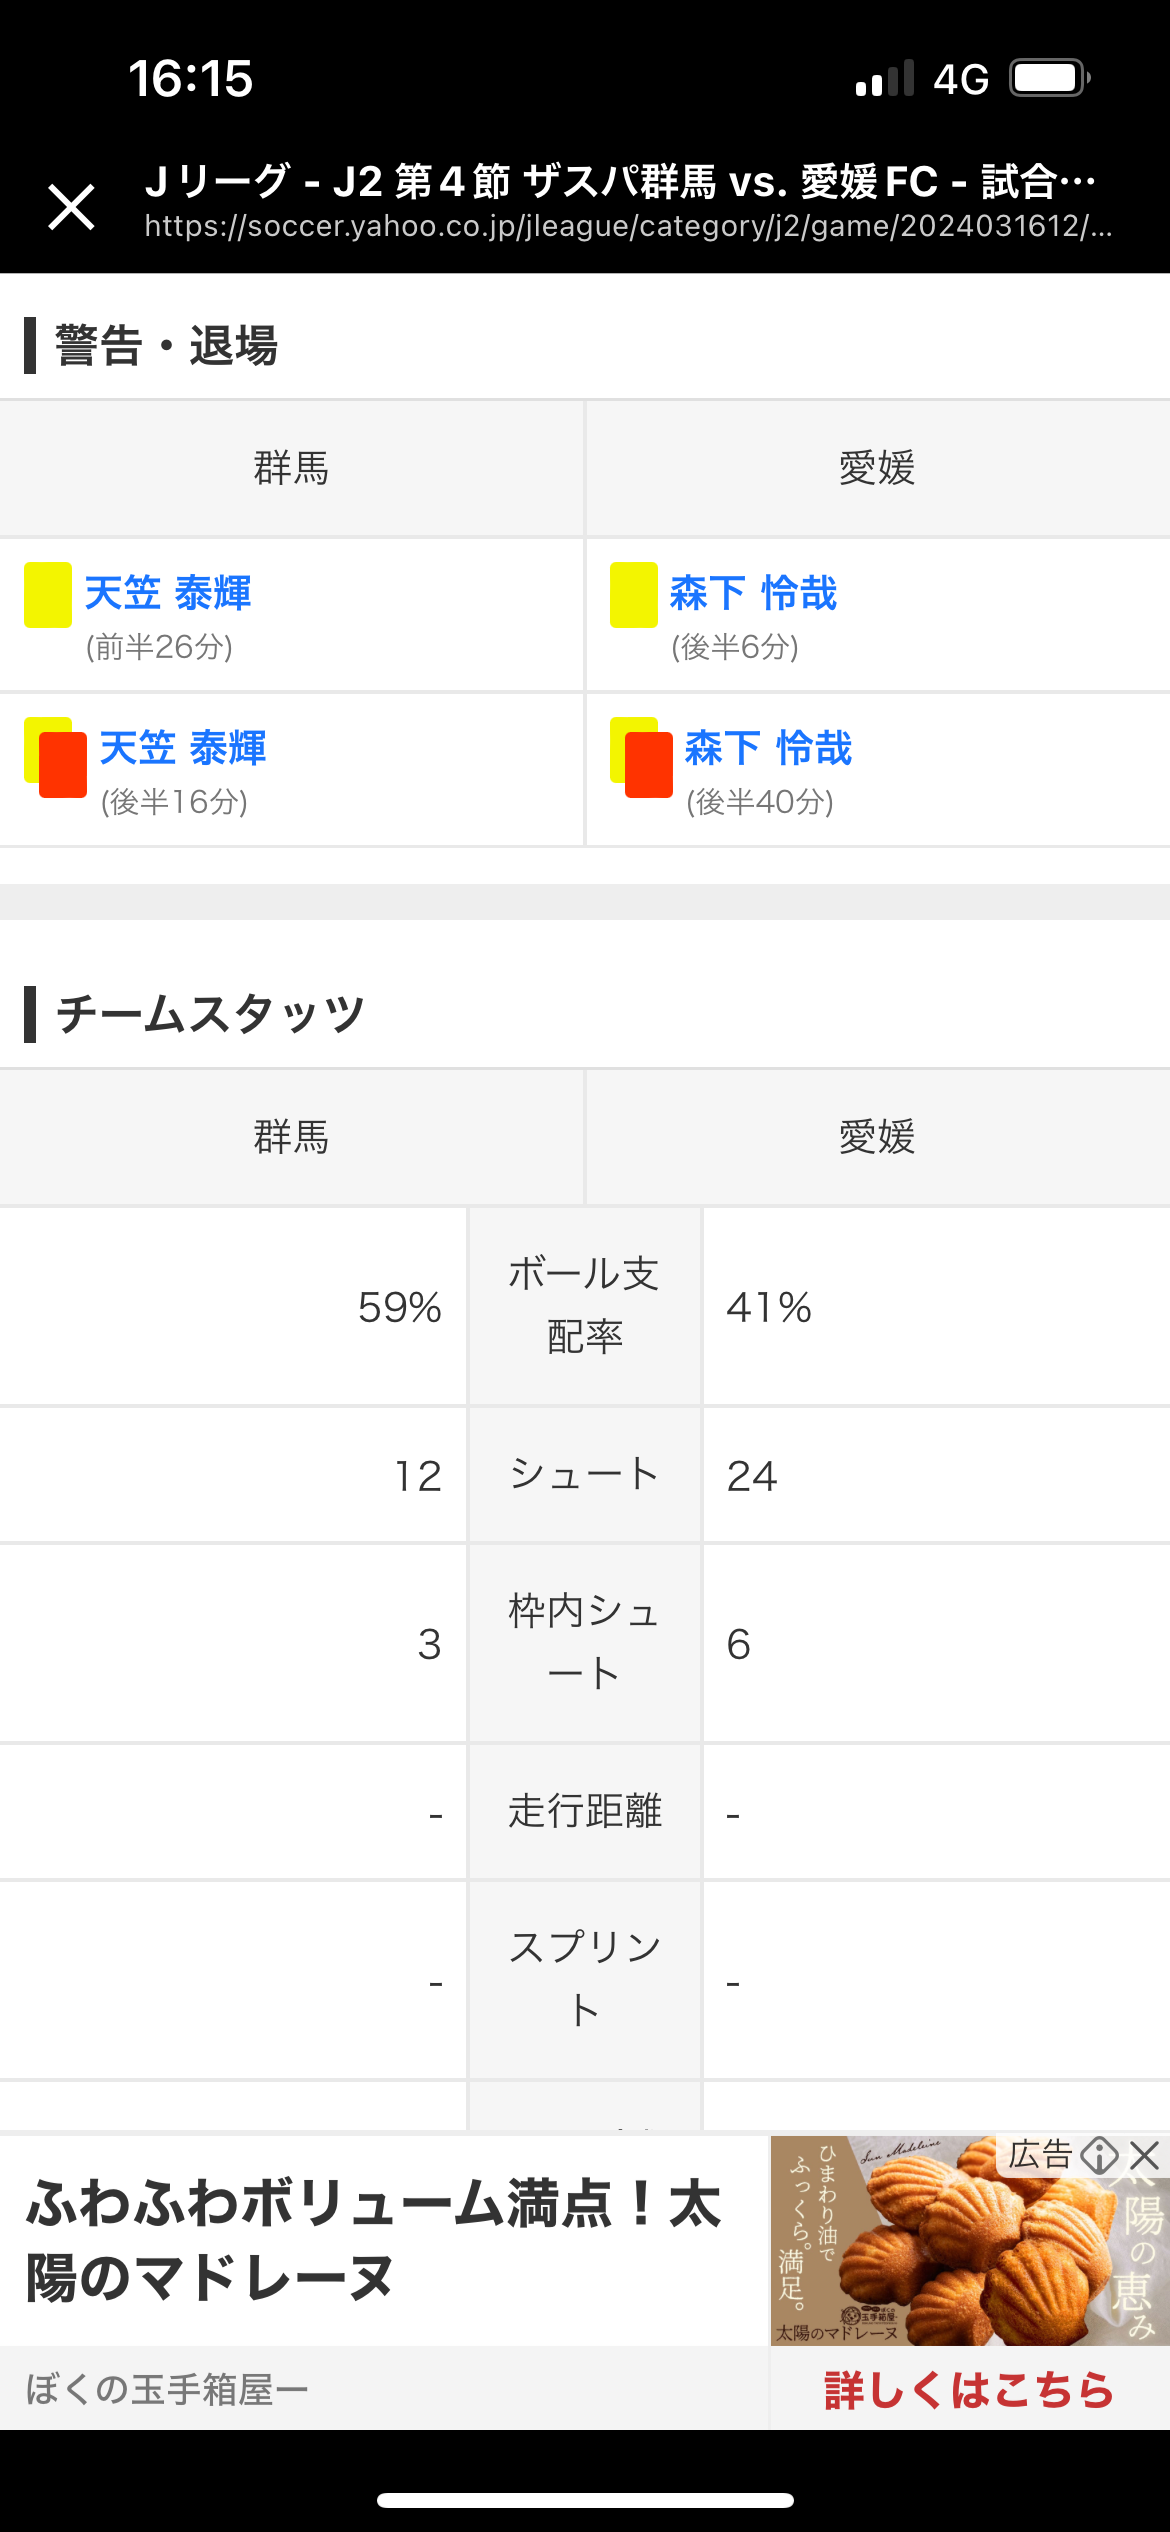
Task: Open 森下 怜哉 link at 後半40分
Action: pyautogui.click(x=768, y=748)
